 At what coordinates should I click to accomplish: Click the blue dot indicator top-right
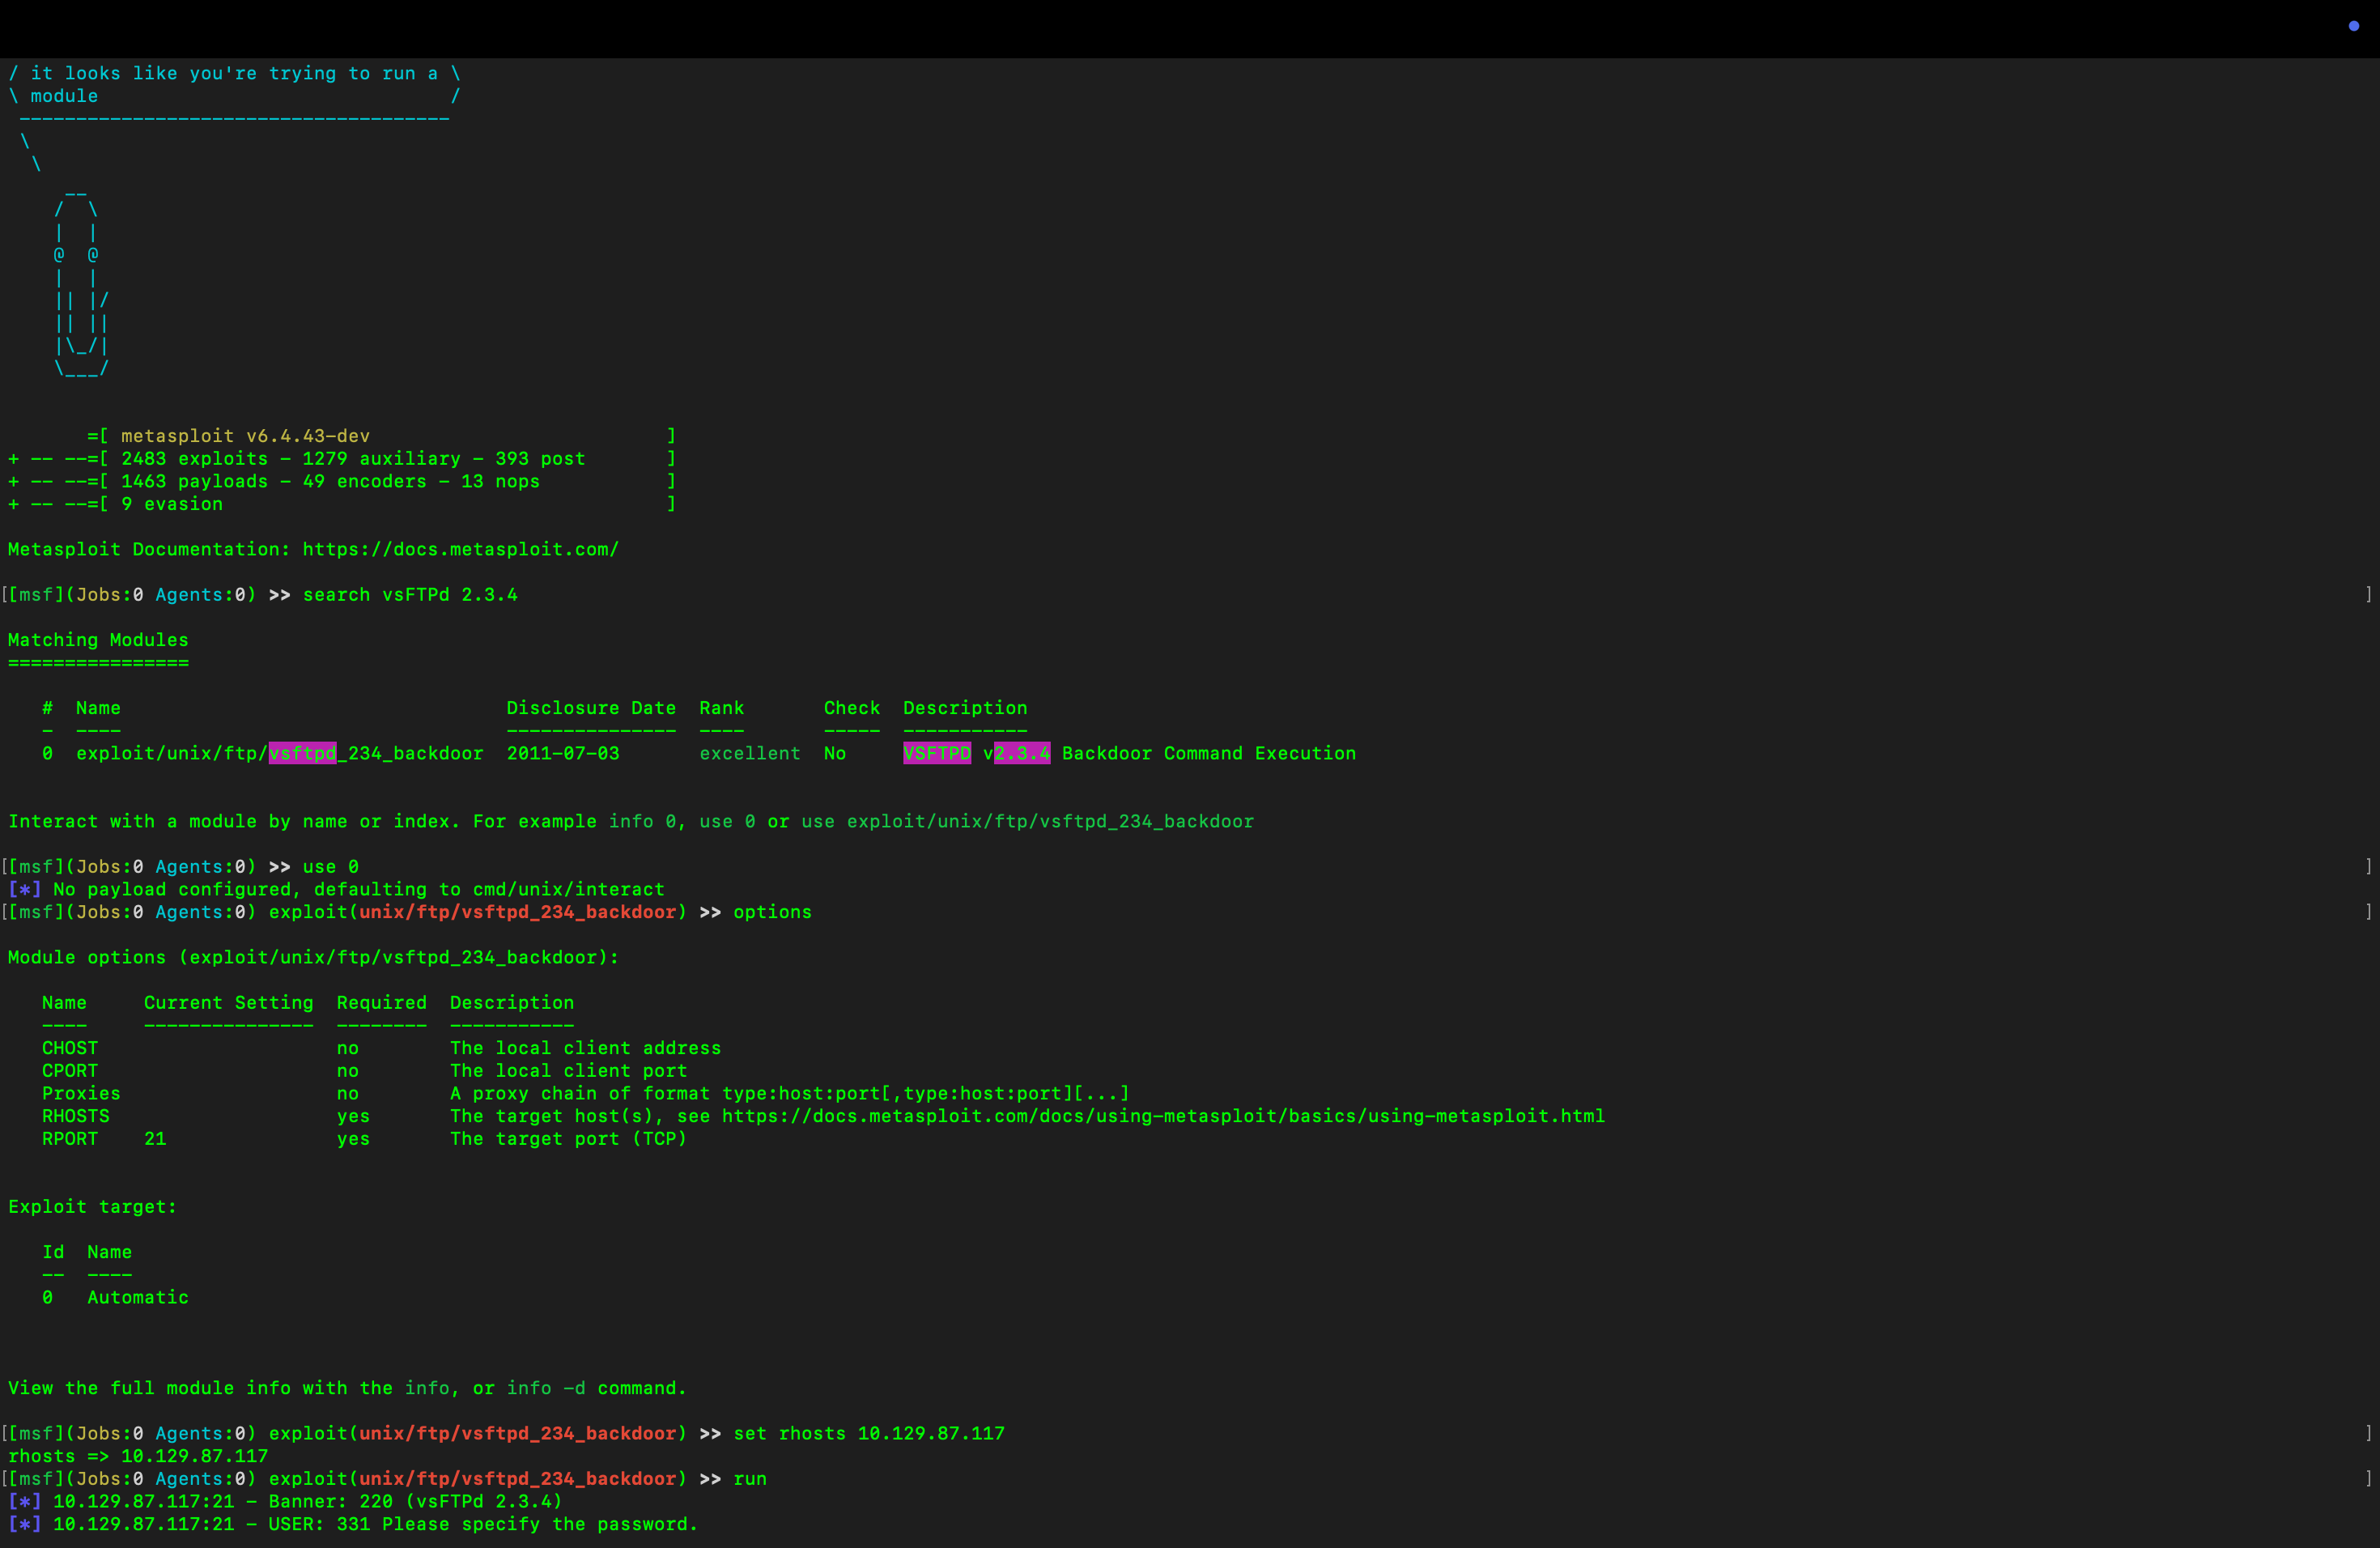[2353, 26]
